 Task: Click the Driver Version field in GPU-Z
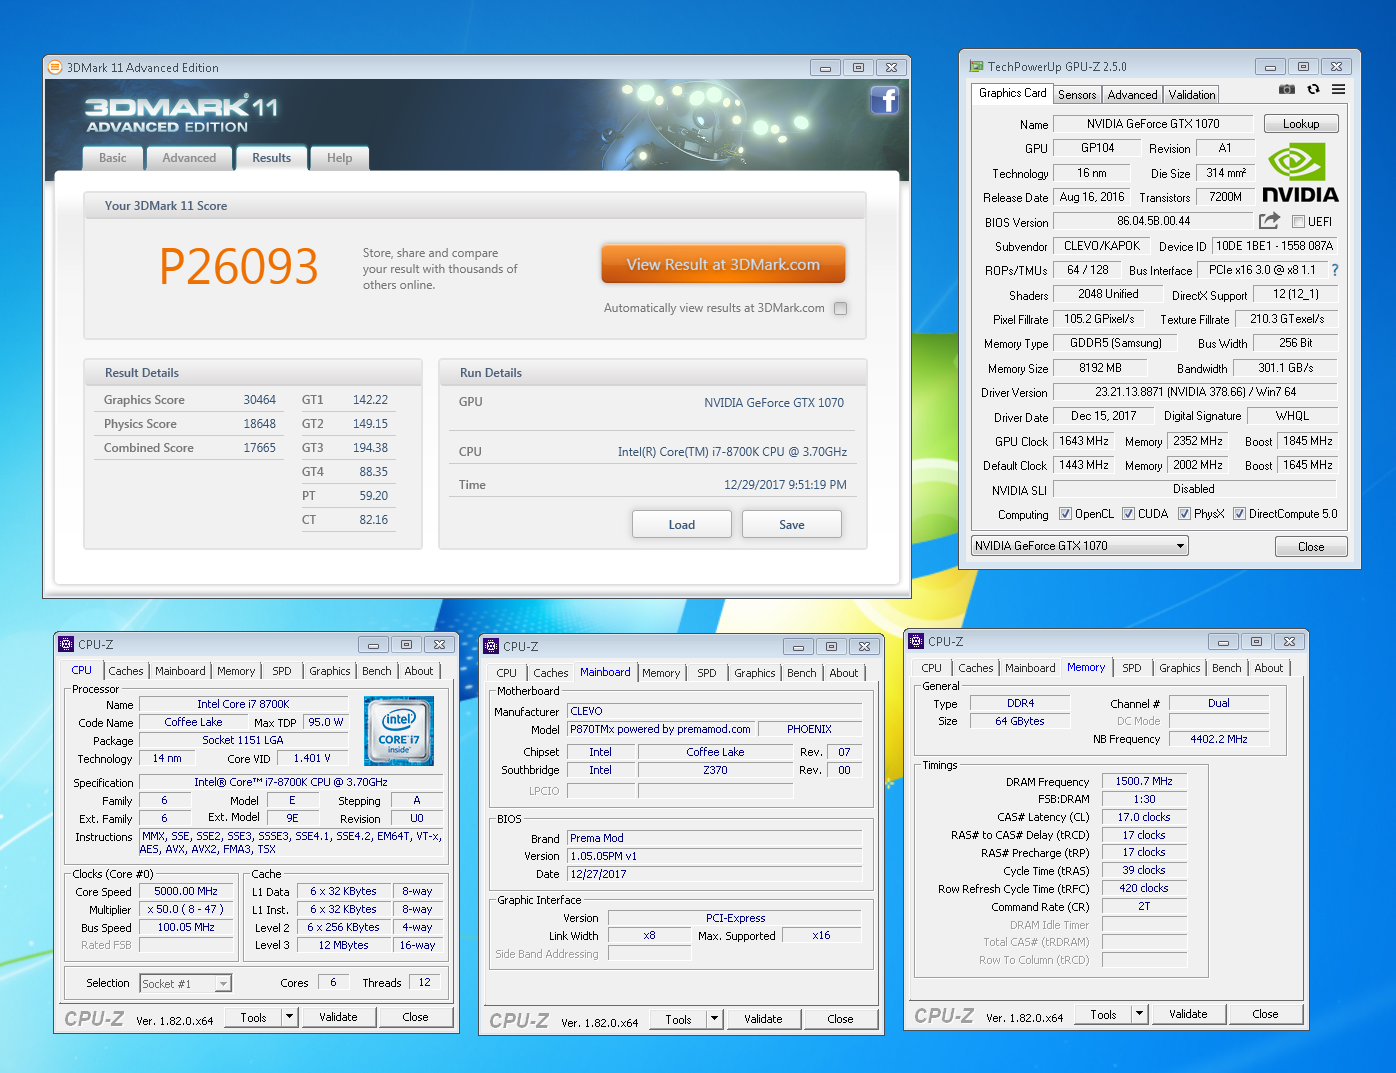point(1195,392)
